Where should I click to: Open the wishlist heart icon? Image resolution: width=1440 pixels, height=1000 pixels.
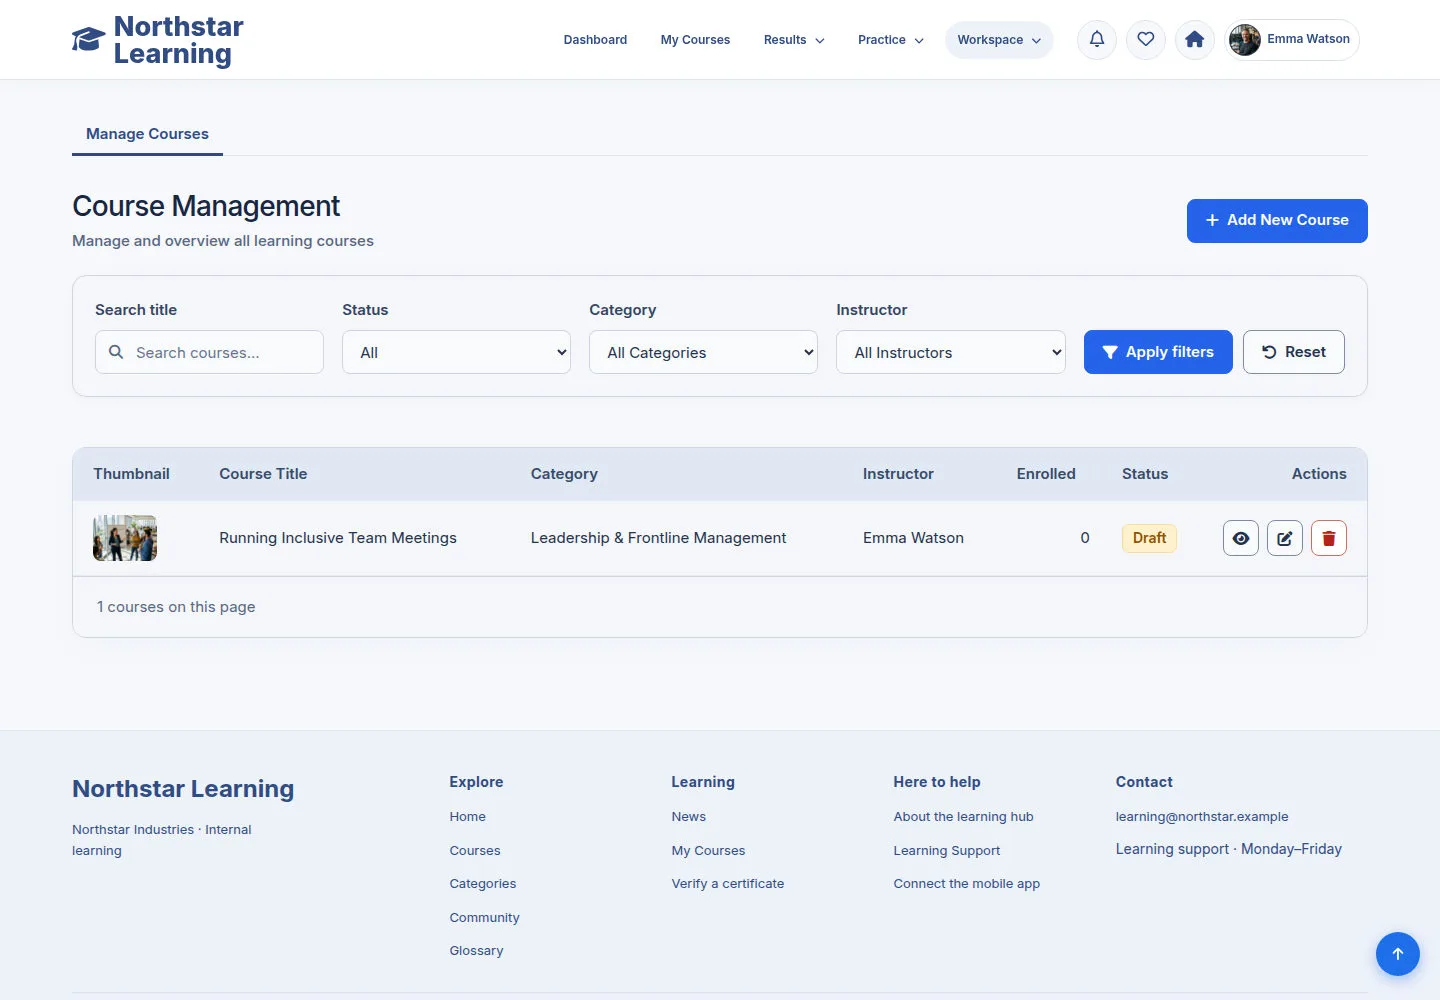pos(1146,40)
